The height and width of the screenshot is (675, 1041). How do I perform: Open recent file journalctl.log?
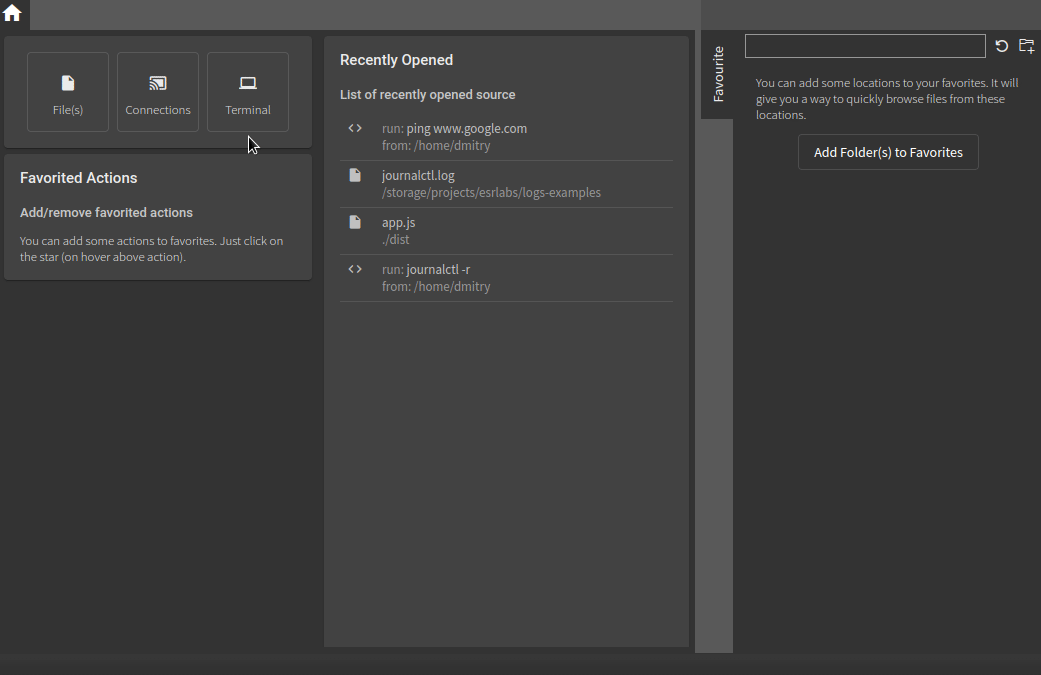506,184
